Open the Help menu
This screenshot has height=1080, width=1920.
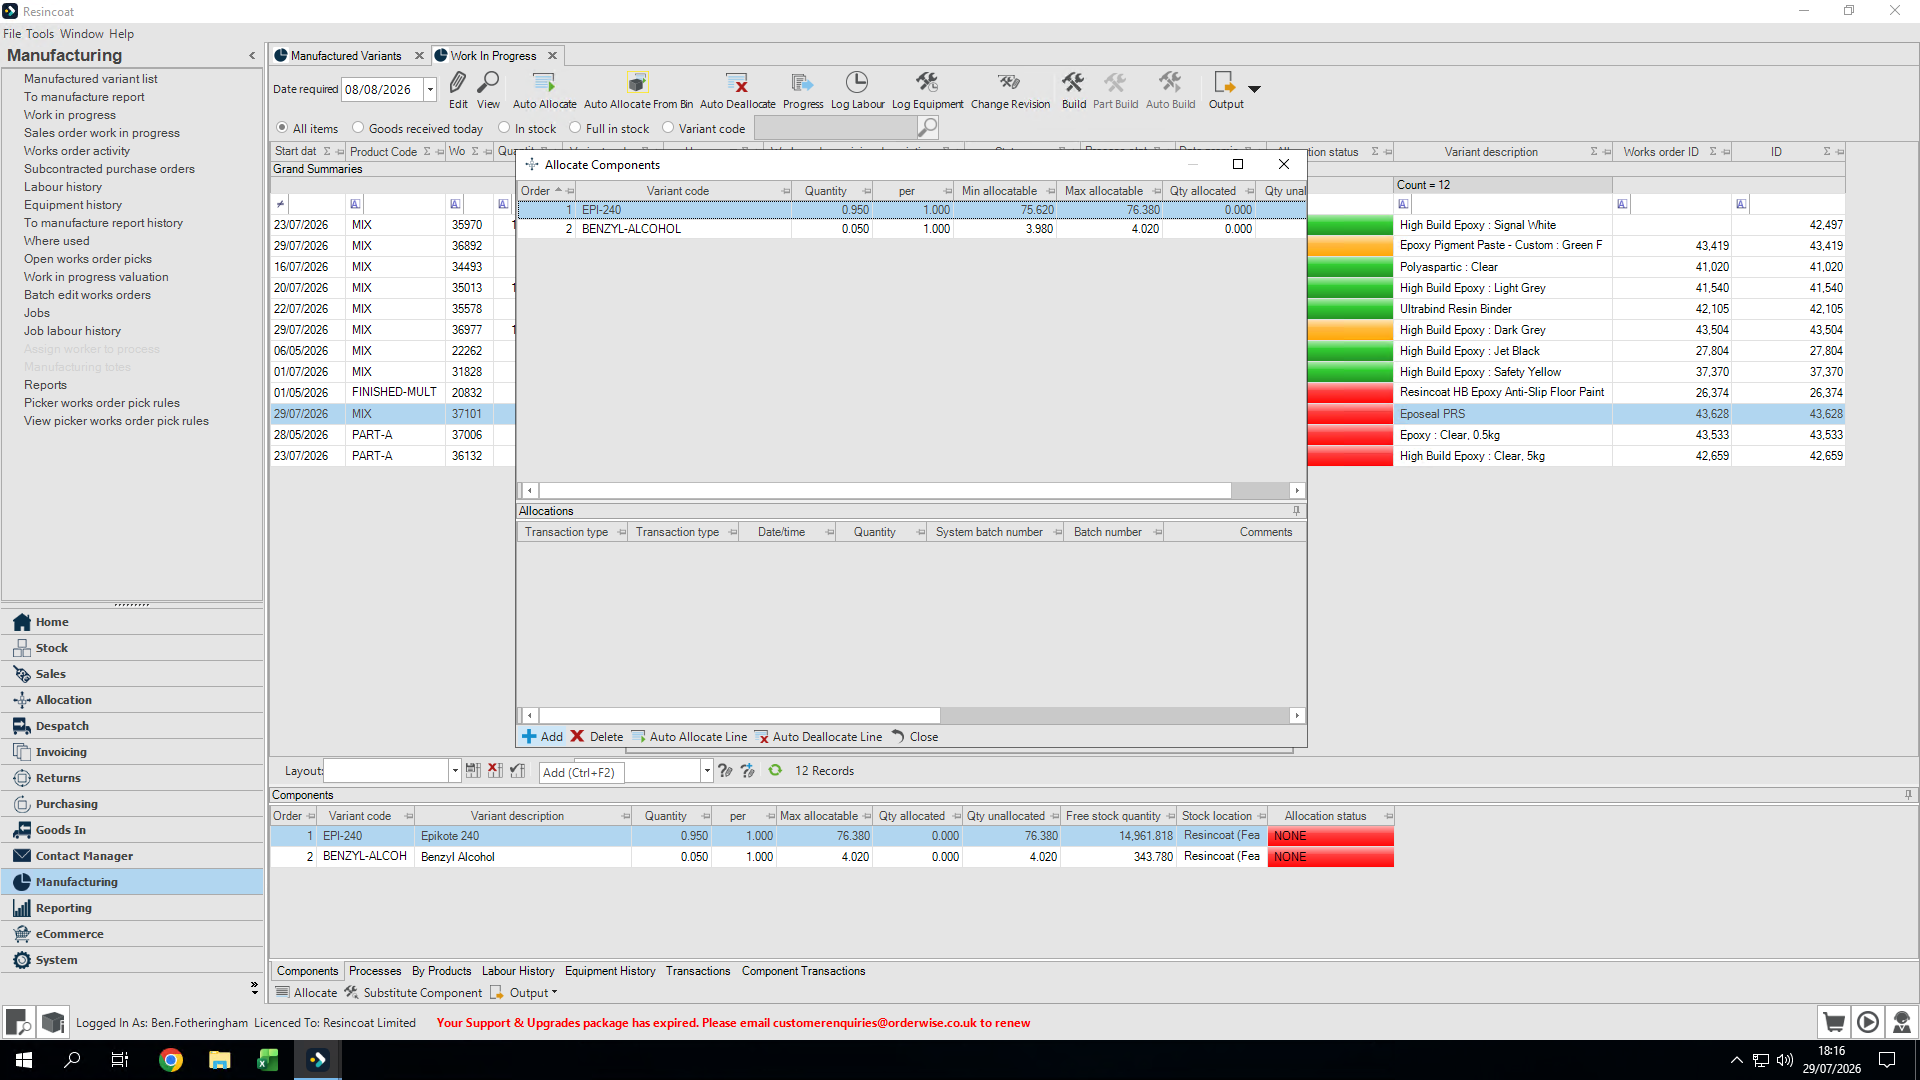point(121,34)
